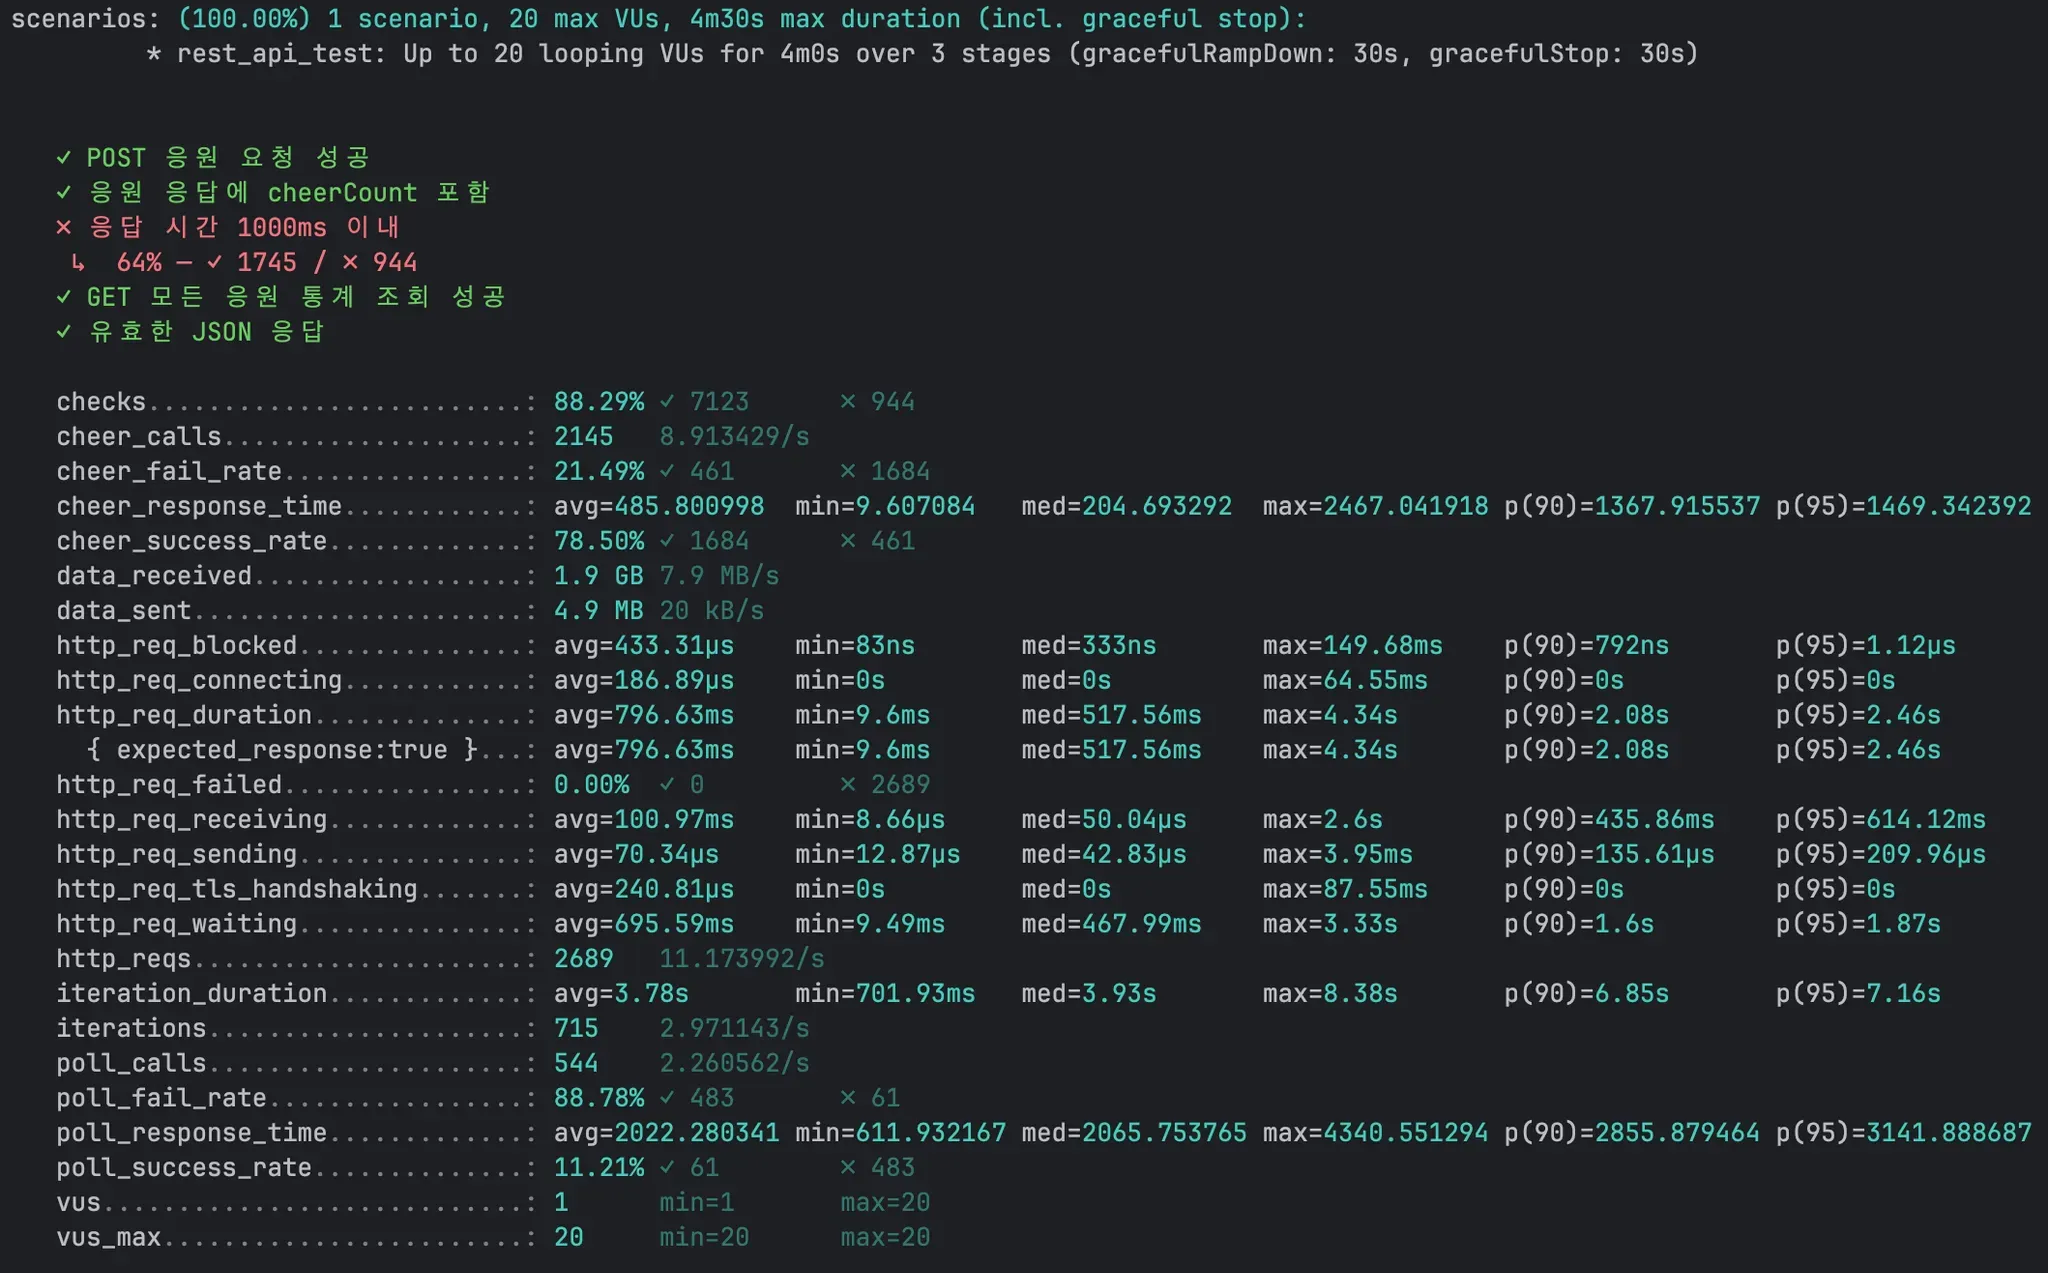Click the red X before 응답 시간 1000ms
The width and height of the screenshot is (2048, 1273).
click(64, 228)
